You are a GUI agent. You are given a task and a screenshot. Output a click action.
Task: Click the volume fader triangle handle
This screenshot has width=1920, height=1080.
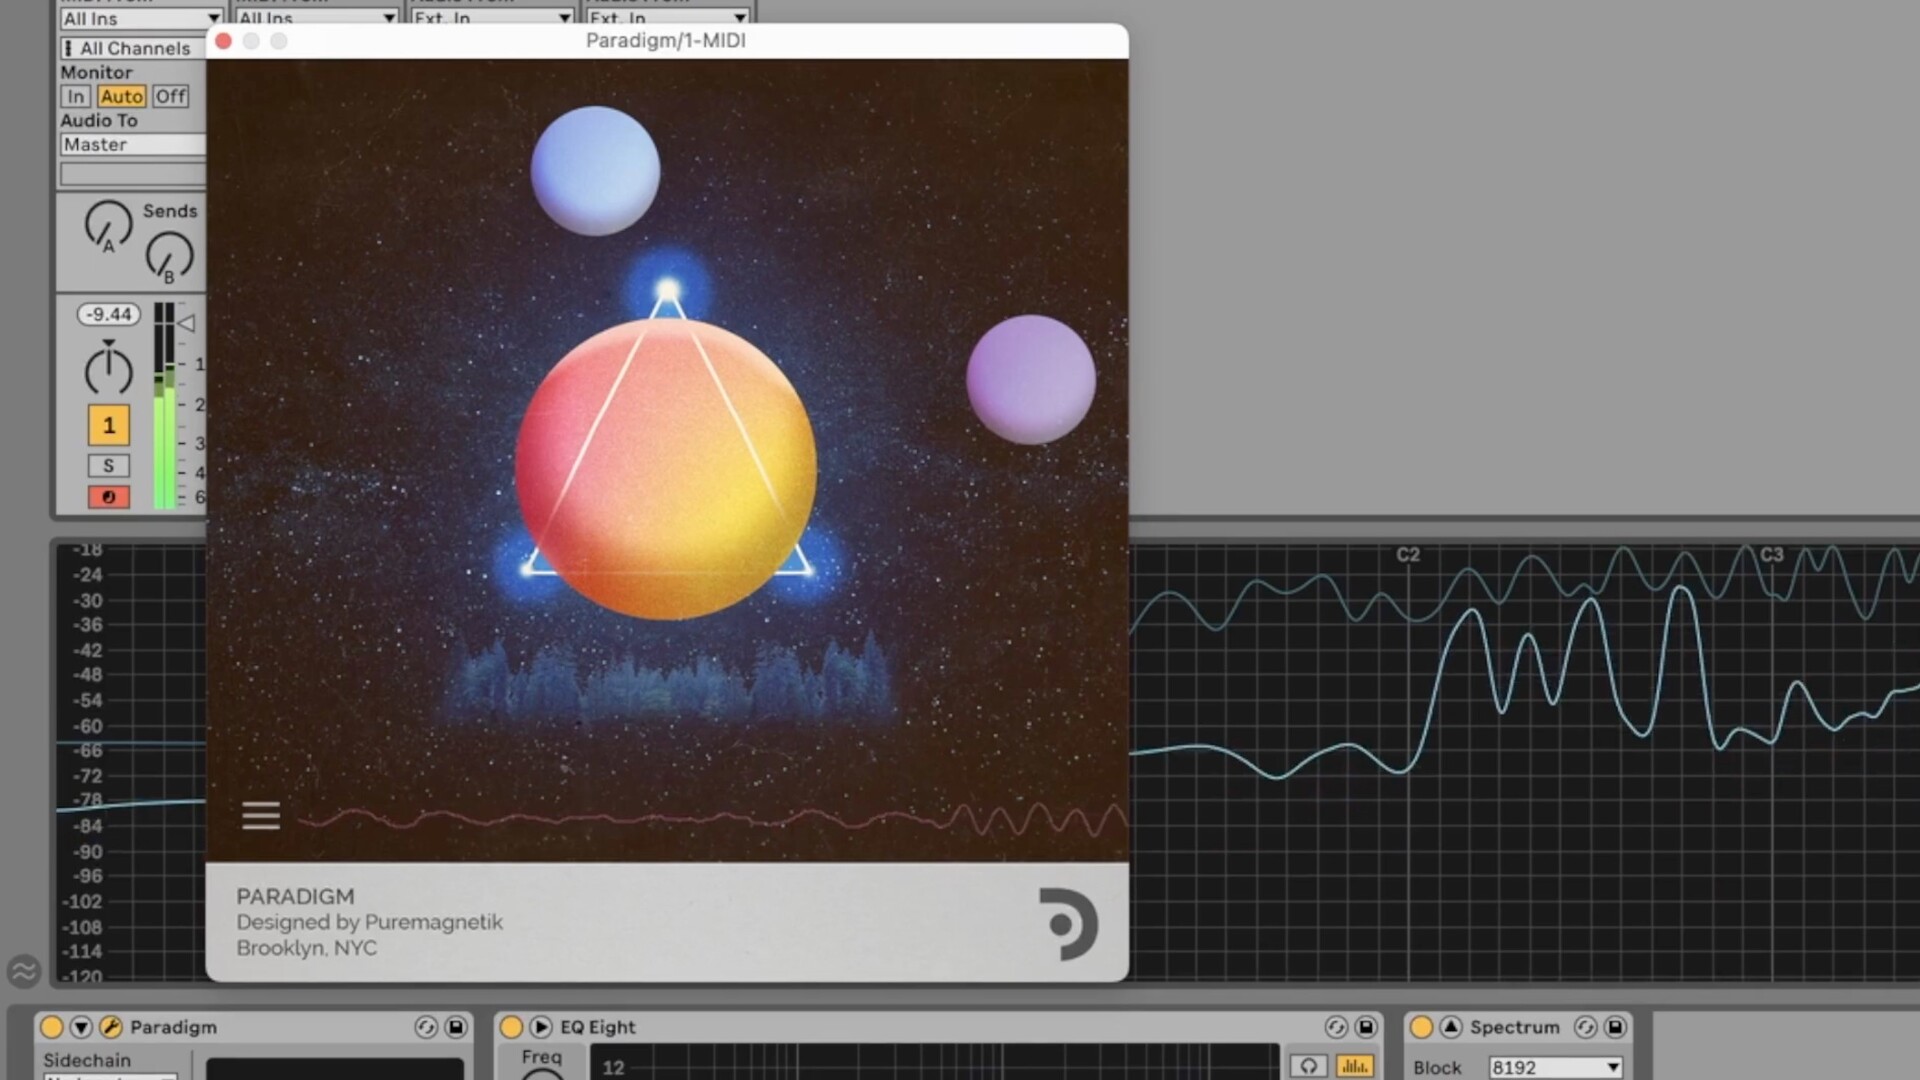[186, 323]
